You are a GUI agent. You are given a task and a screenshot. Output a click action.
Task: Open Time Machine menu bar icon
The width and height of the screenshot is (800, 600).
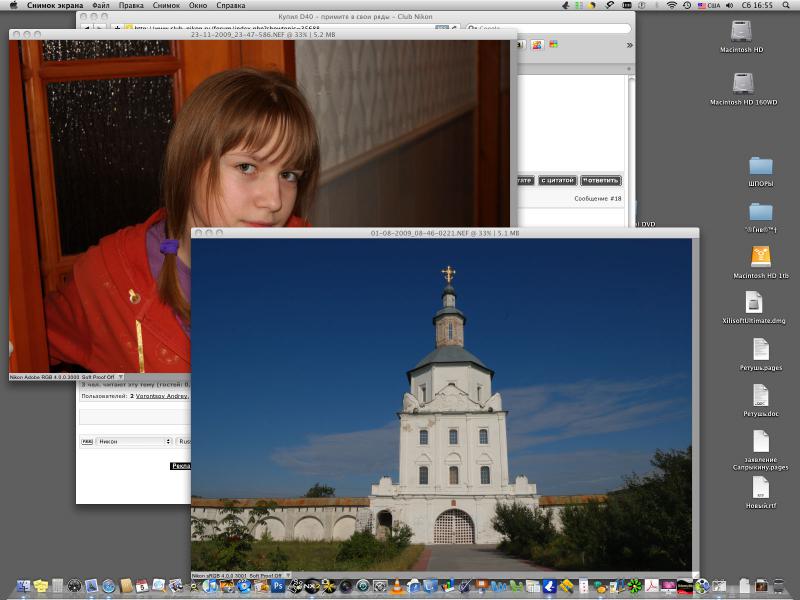tap(687, 5)
